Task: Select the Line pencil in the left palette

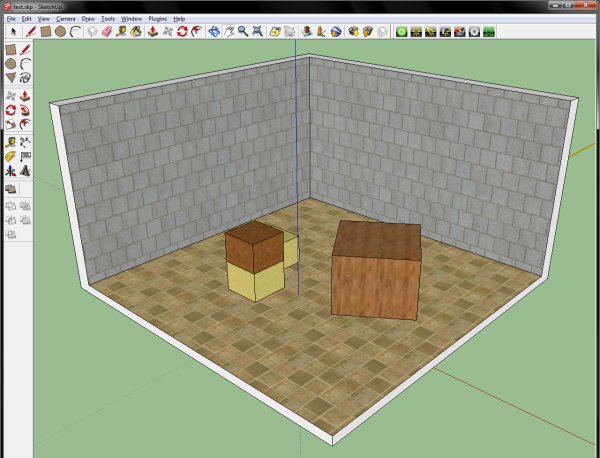Action: coord(25,50)
